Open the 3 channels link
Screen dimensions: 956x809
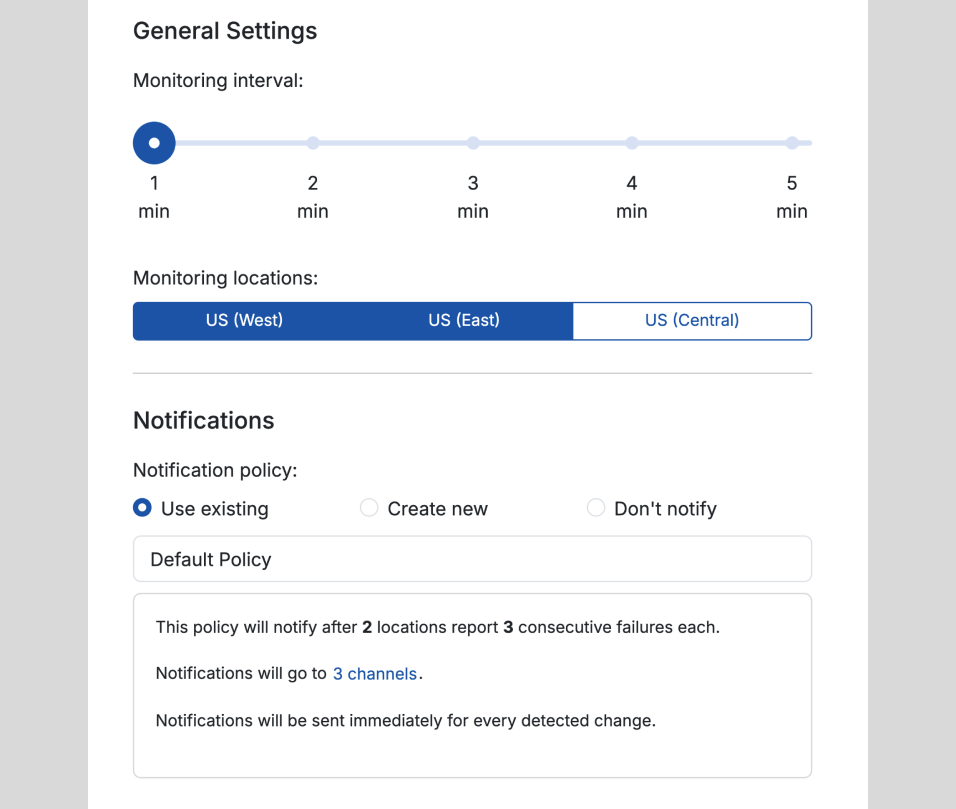tap(374, 674)
